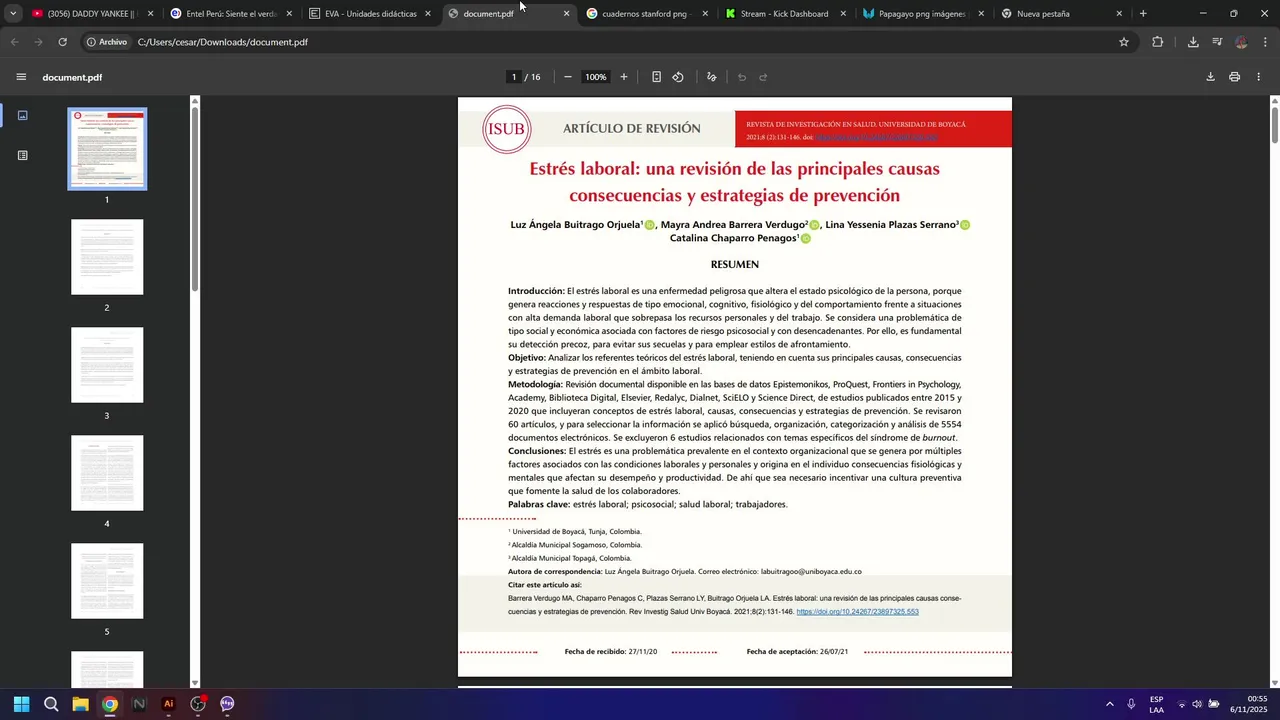Close the Nueva pestaña tab
The height and width of the screenshot is (720, 1280).
coord(1119,14)
